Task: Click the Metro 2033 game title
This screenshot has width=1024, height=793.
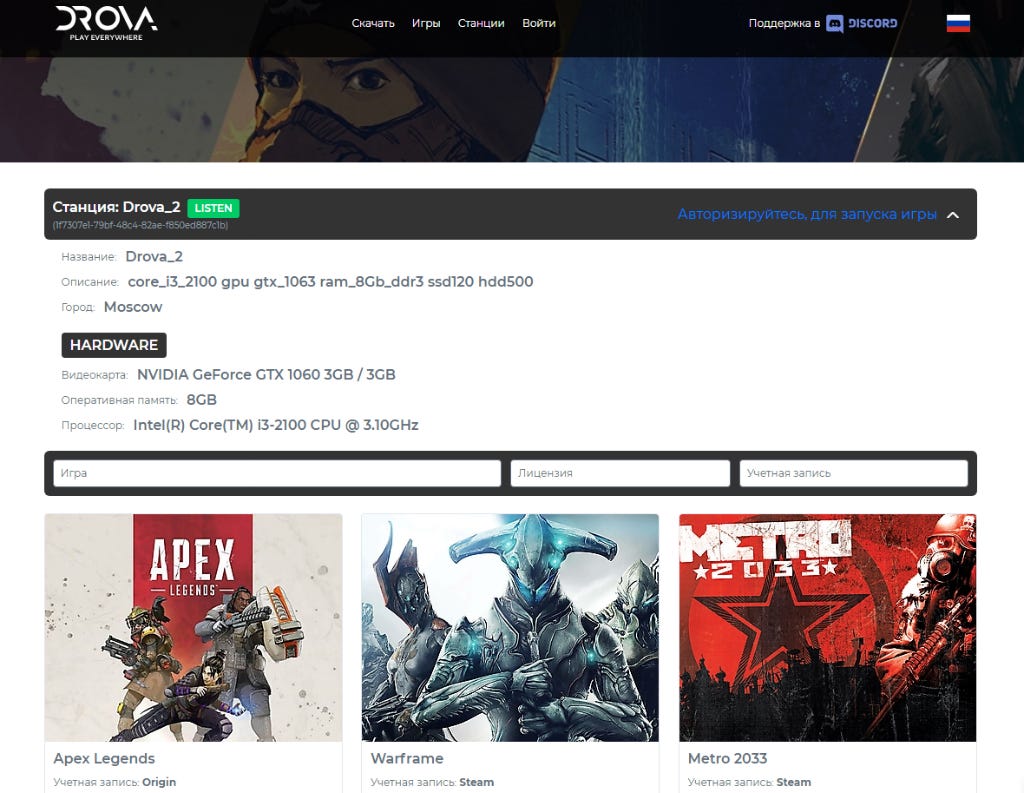Action: [x=728, y=758]
